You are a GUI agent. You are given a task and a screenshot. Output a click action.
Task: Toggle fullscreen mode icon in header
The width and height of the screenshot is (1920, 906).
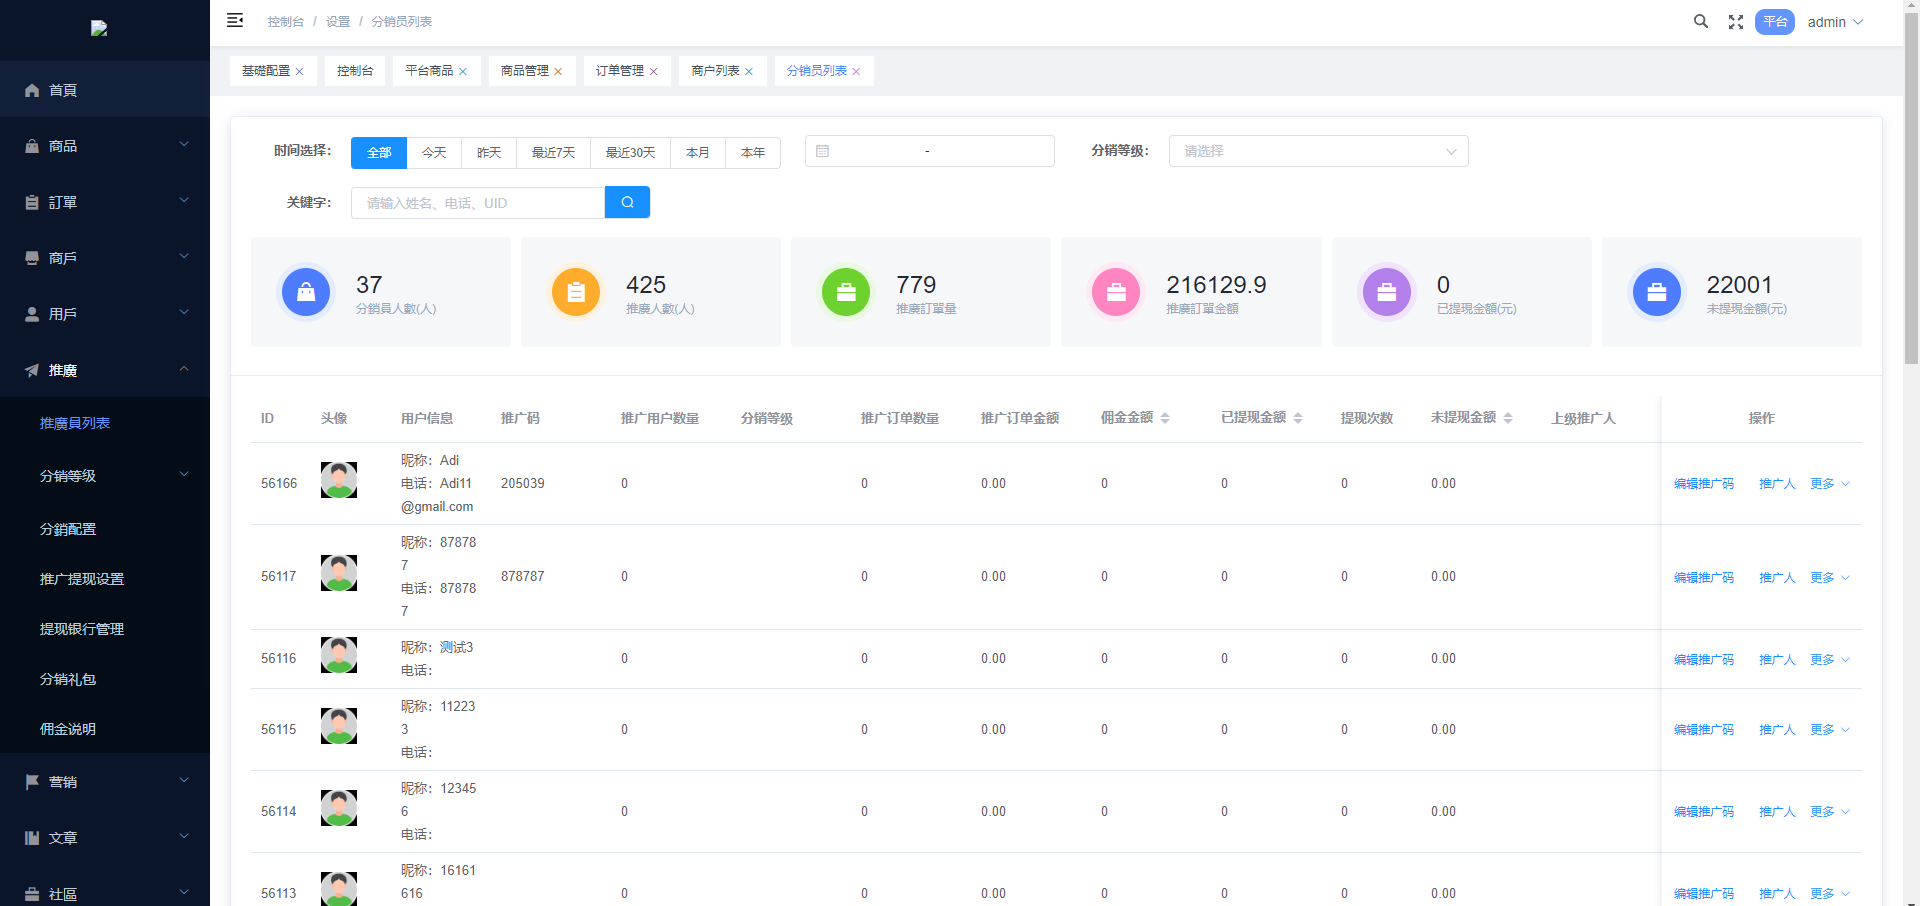tap(1736, 22)
